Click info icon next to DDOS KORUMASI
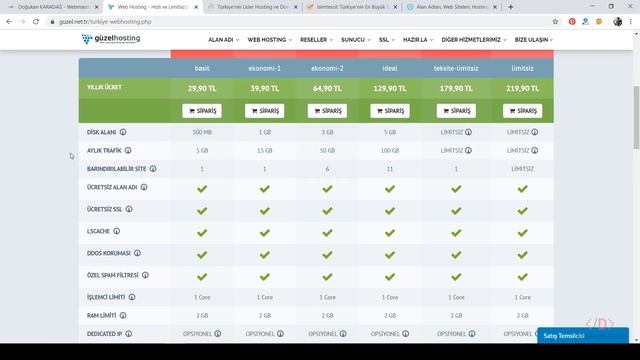 tap(138, 253)
